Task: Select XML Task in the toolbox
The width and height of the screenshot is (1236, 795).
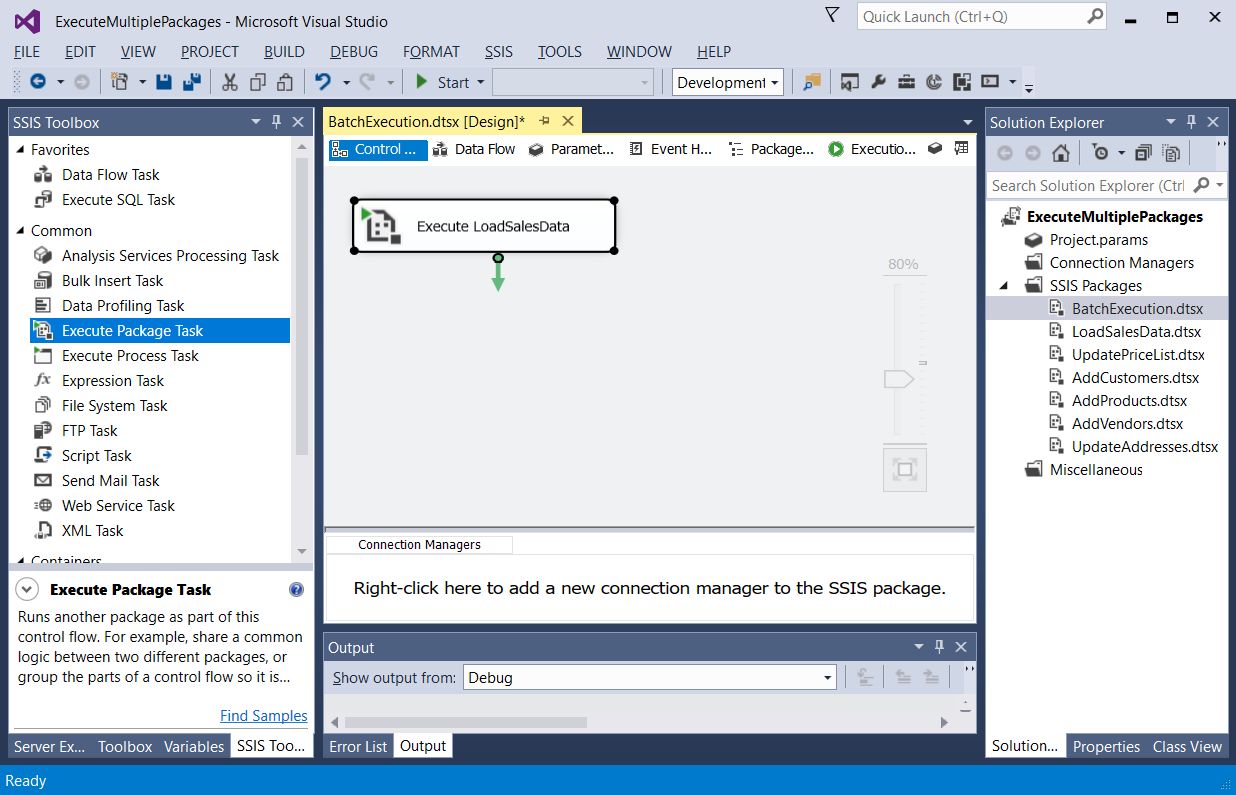Action: click(92, 530)
